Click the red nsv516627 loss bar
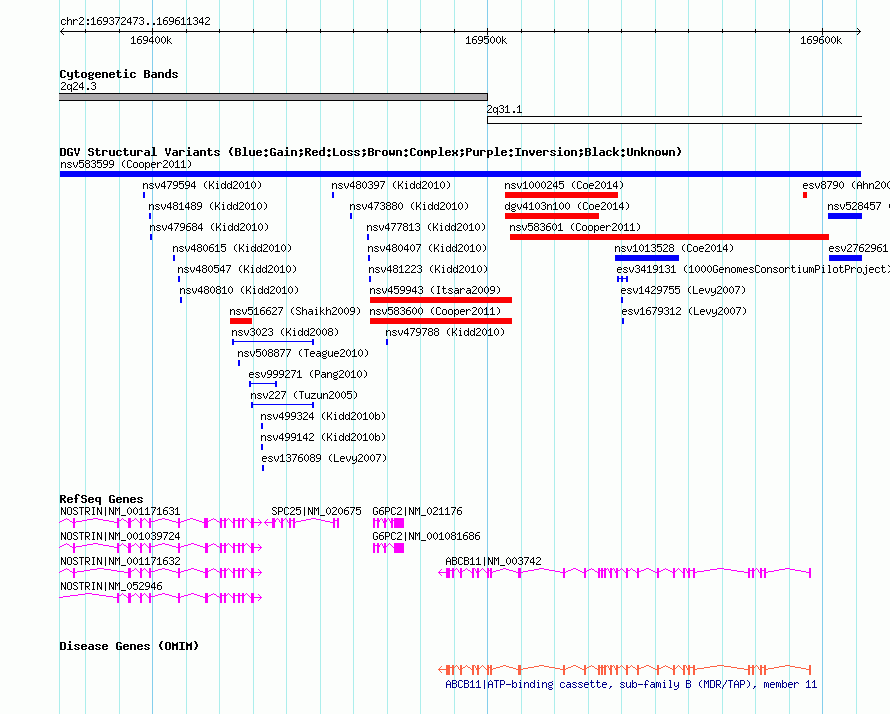Viewport: 890px width, 714px height. point(241,321)
